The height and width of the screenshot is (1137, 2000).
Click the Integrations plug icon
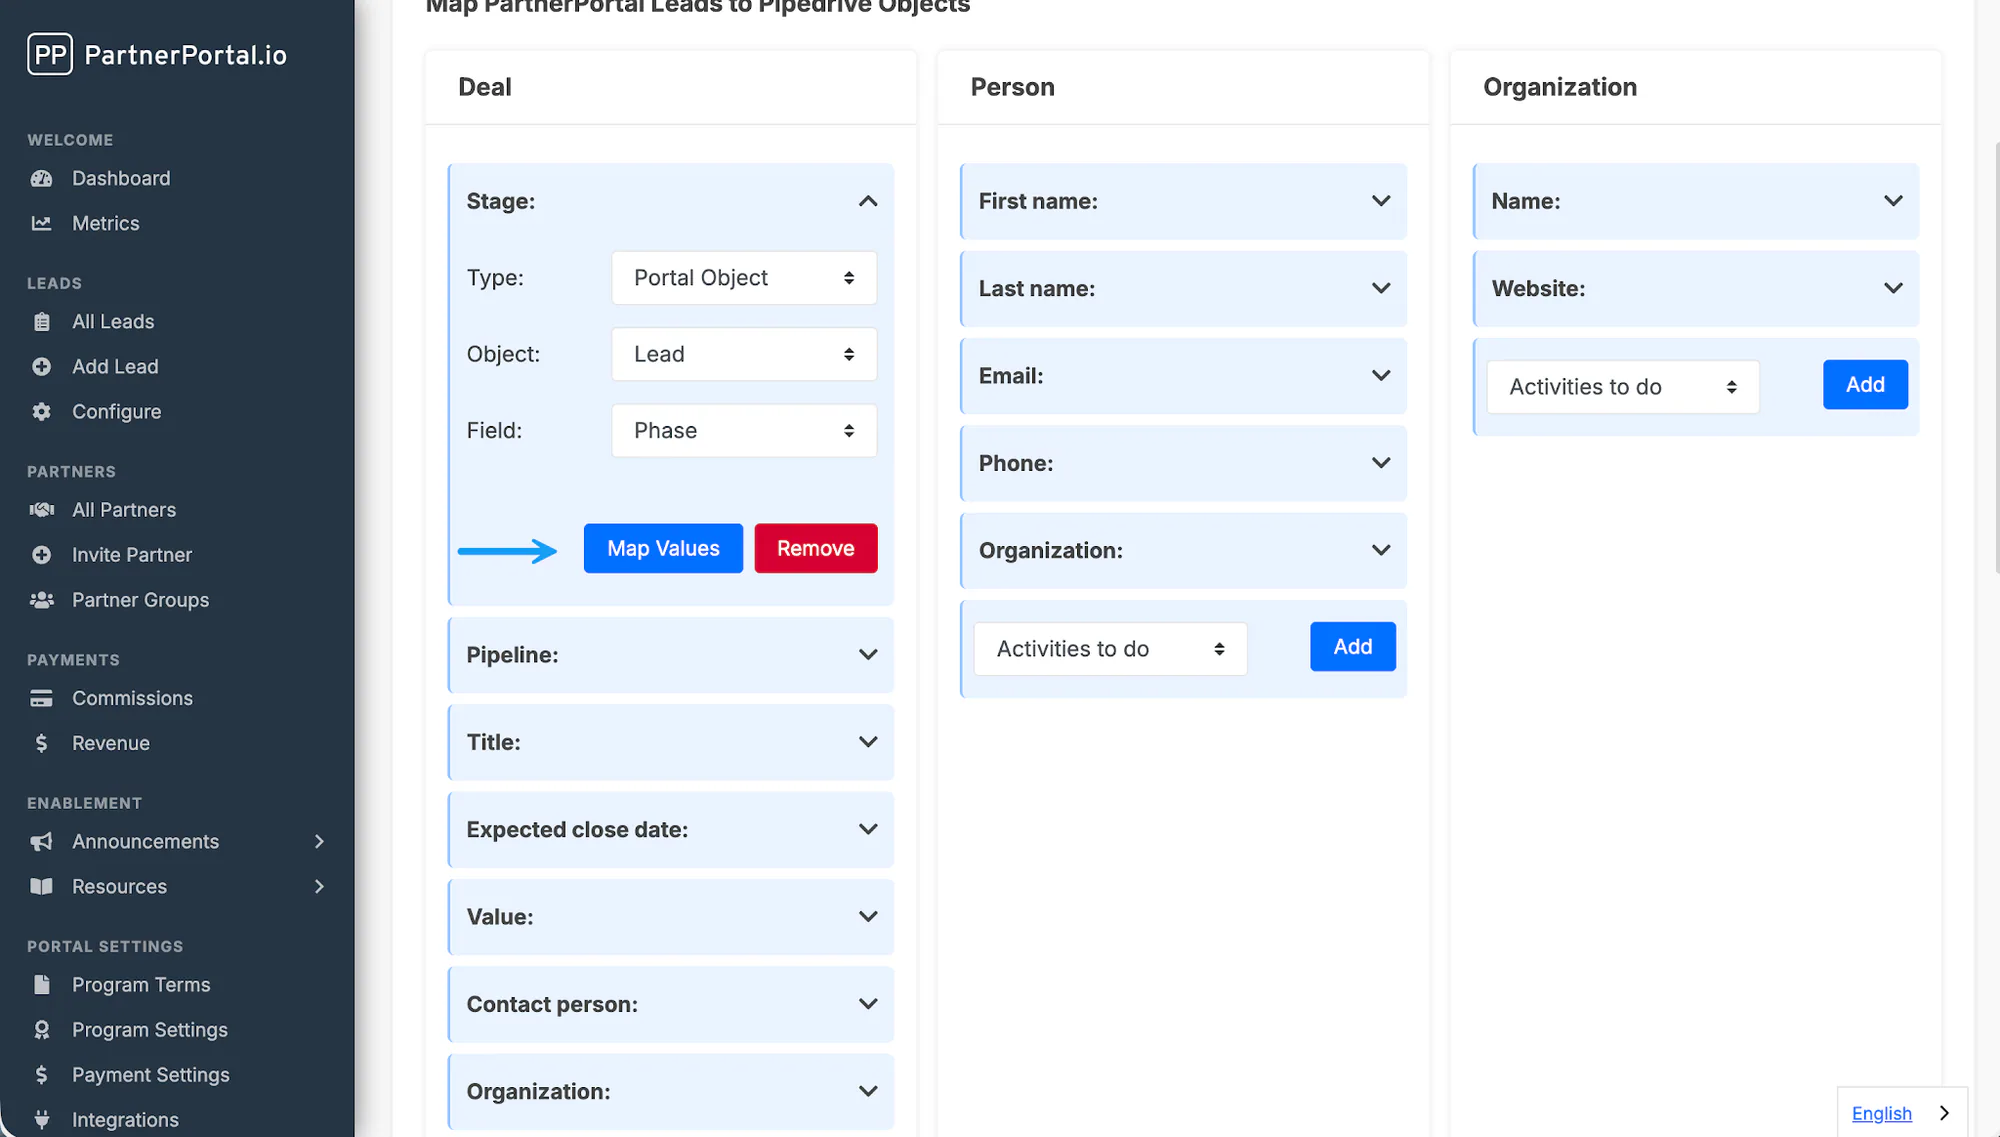point(41,1119)
